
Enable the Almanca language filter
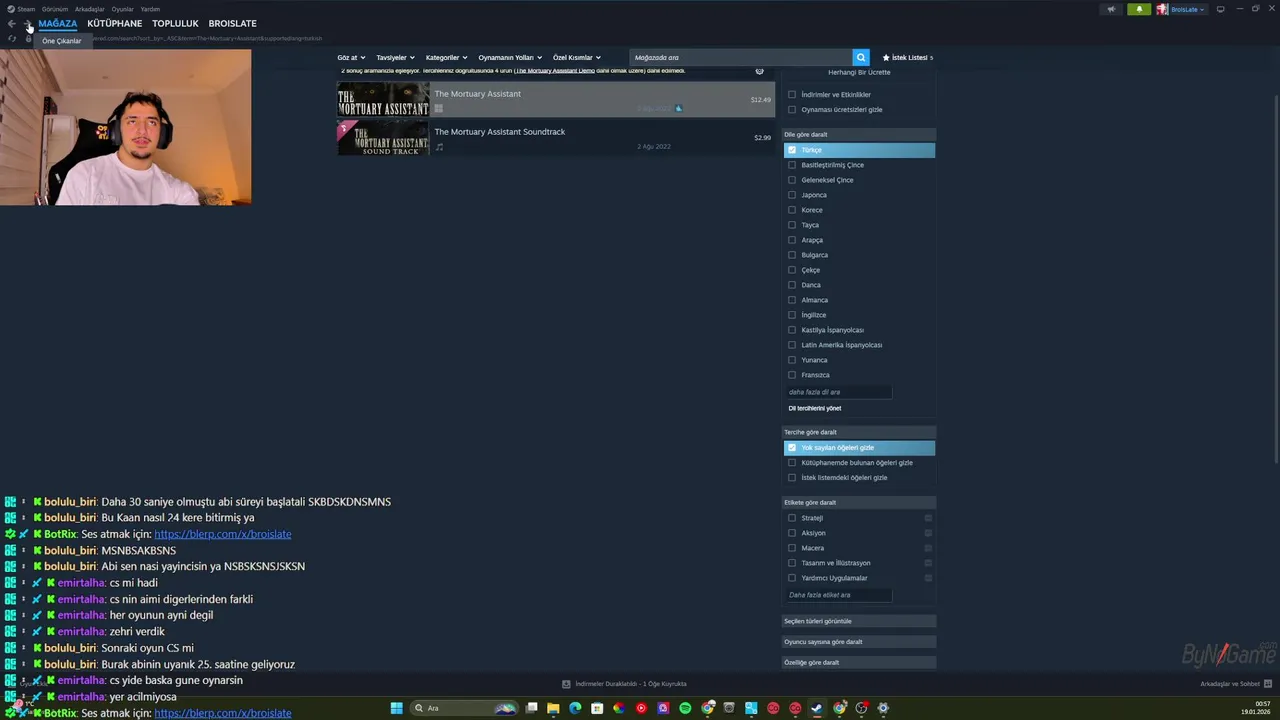pos(792,300)
